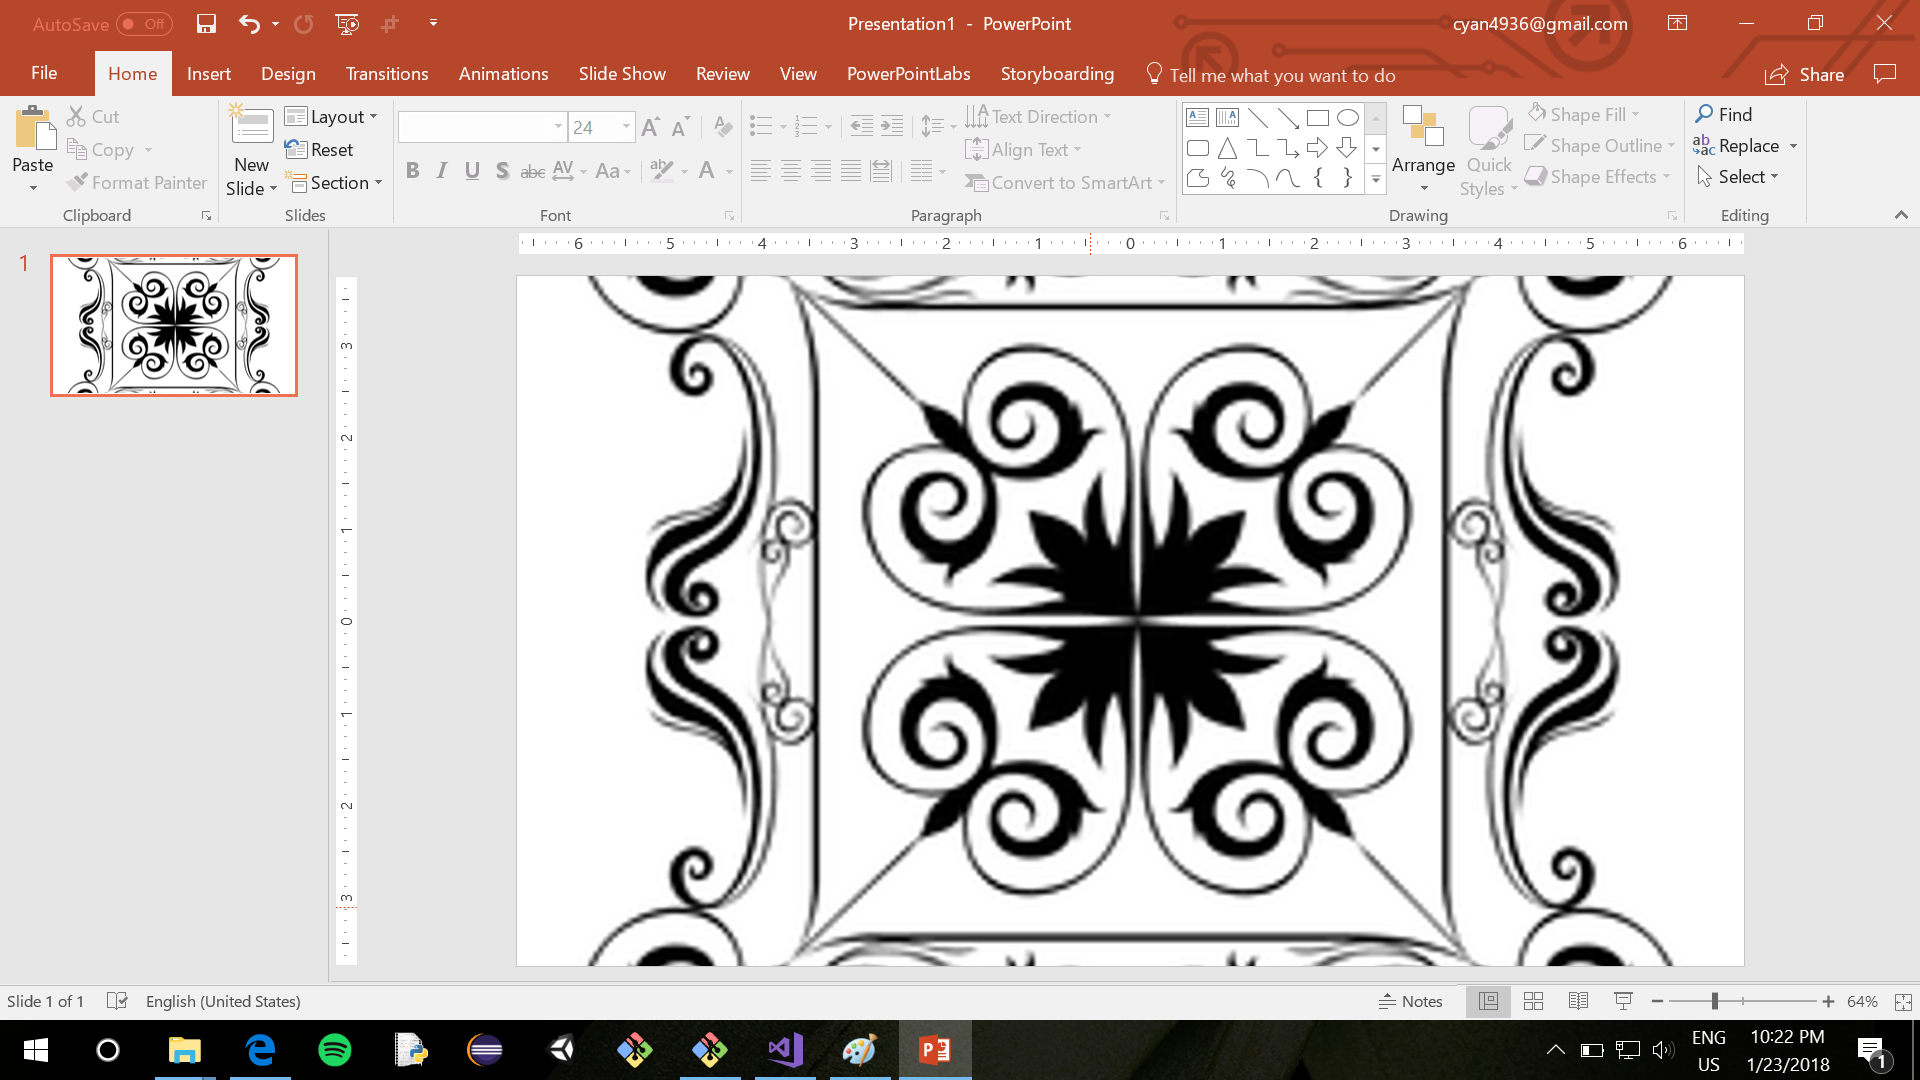Click the Share button
Screen dimensions: 1920x1080
(1805, 74)
